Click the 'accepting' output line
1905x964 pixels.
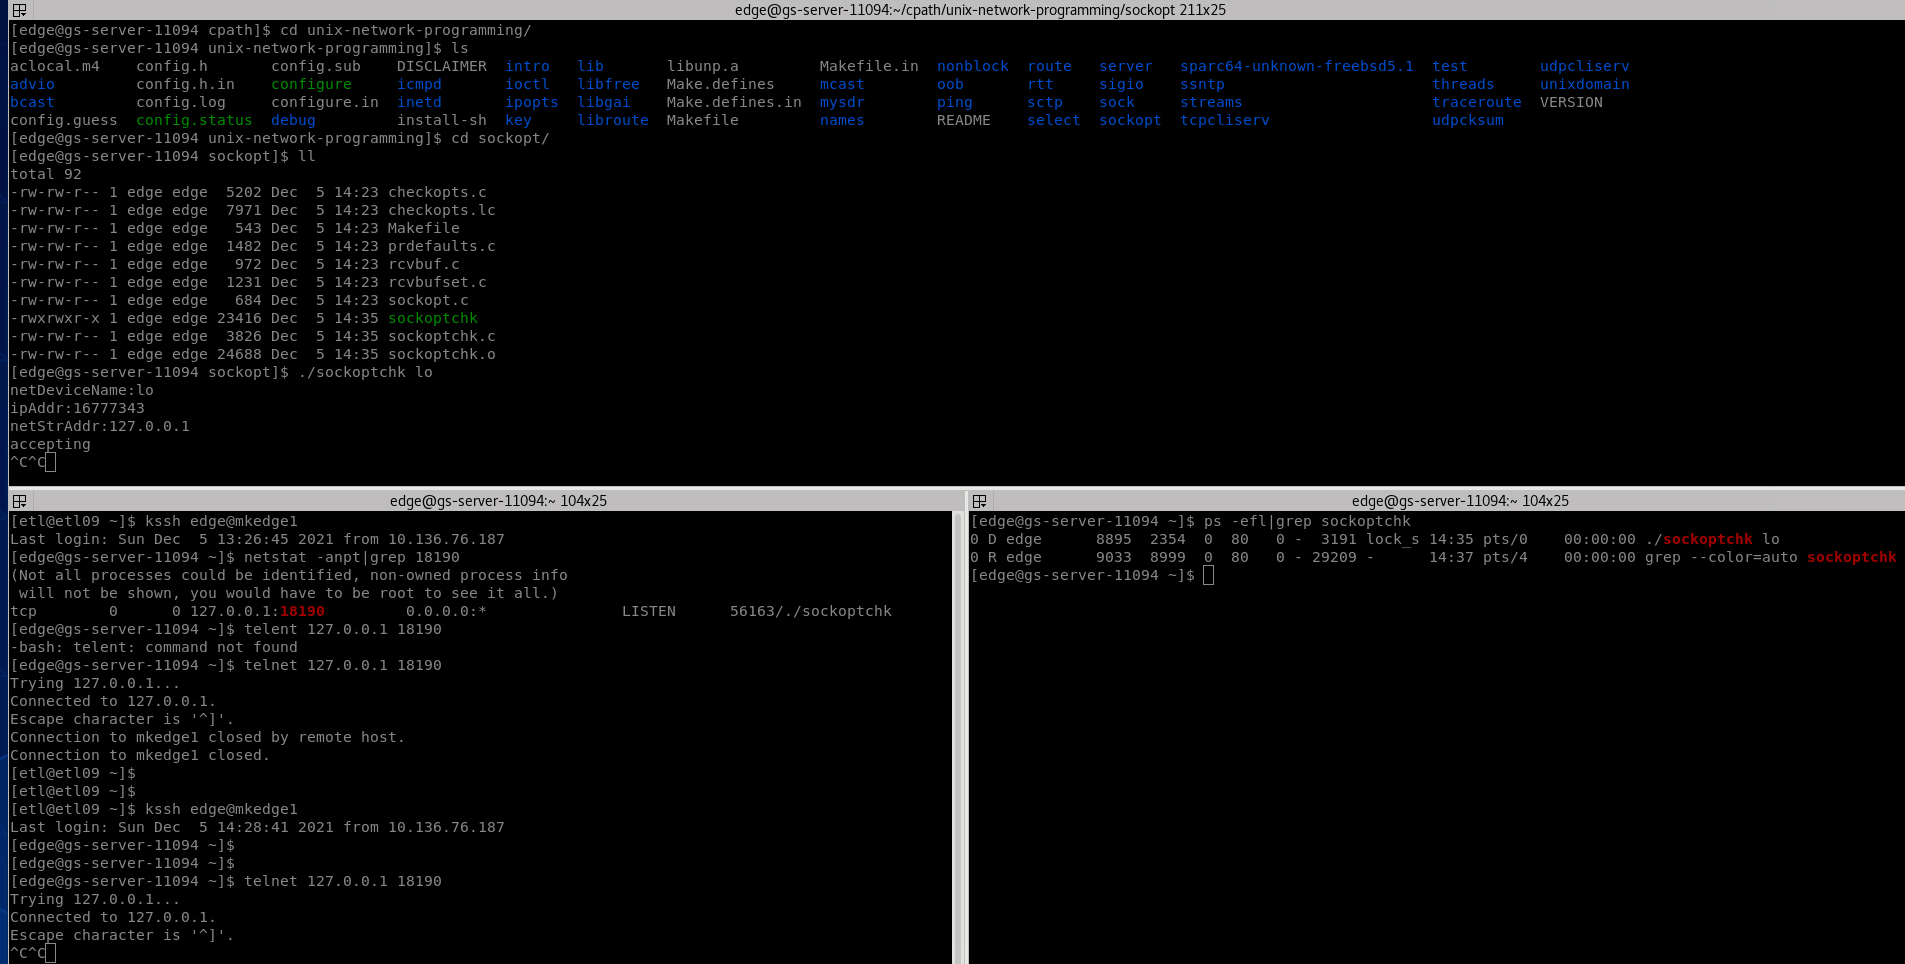click(x=50, y=444)
